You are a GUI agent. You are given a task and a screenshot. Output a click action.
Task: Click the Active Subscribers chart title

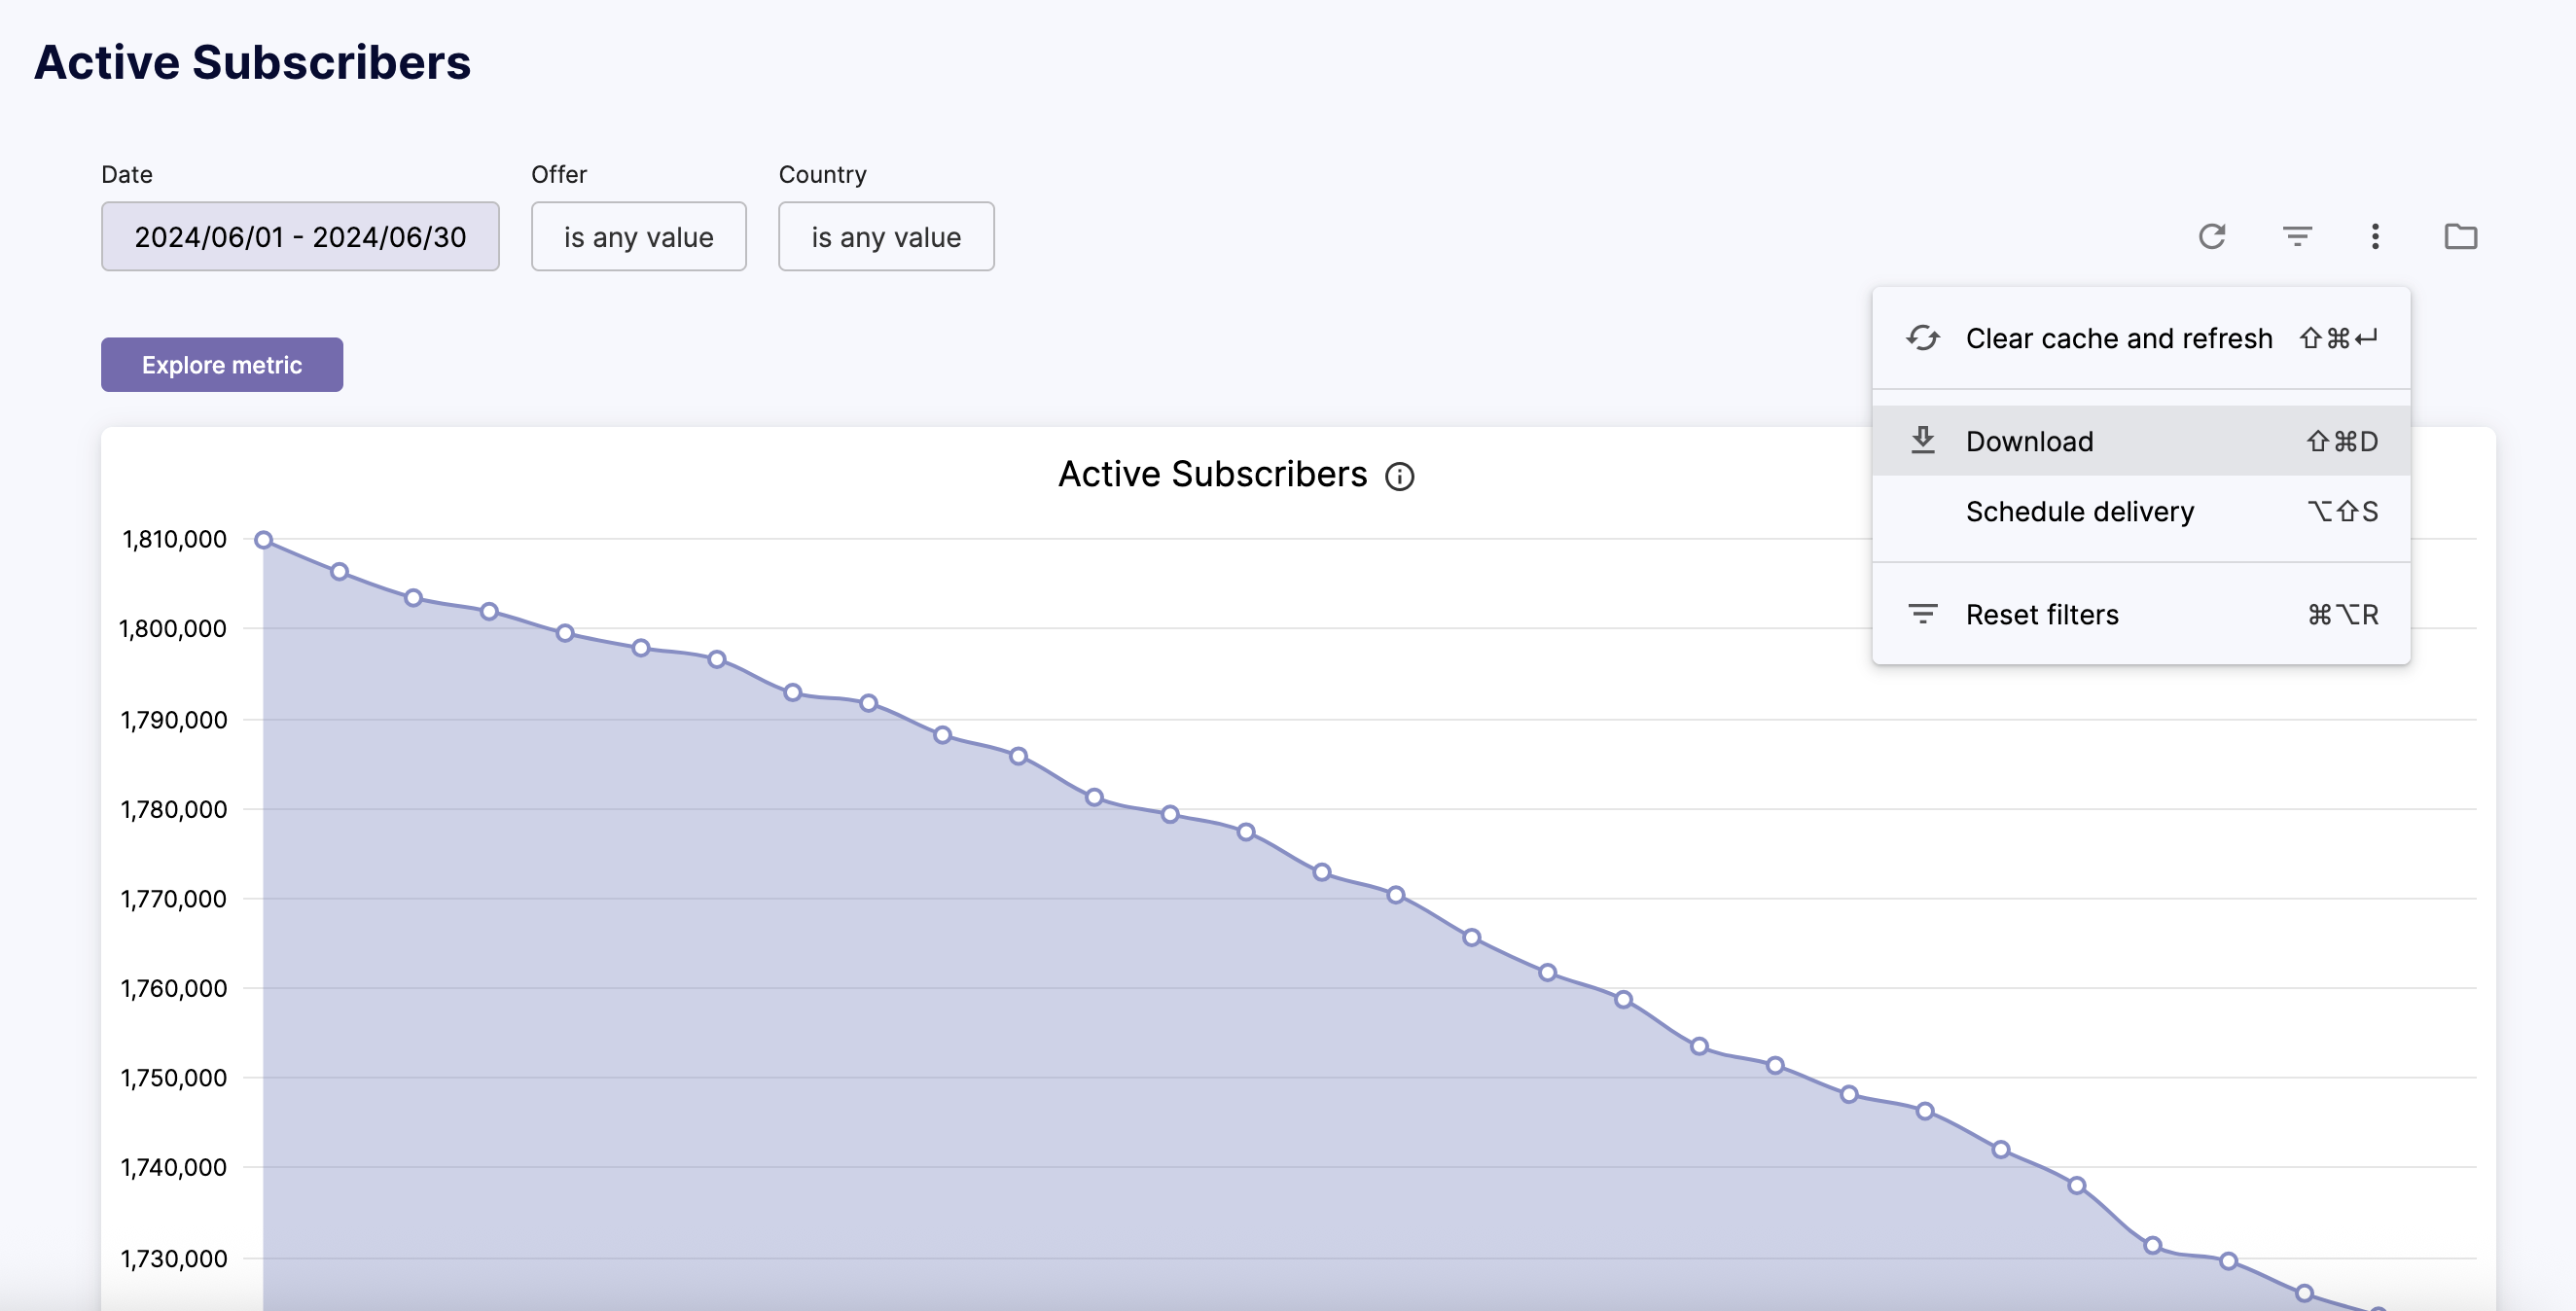point(1212,475)
